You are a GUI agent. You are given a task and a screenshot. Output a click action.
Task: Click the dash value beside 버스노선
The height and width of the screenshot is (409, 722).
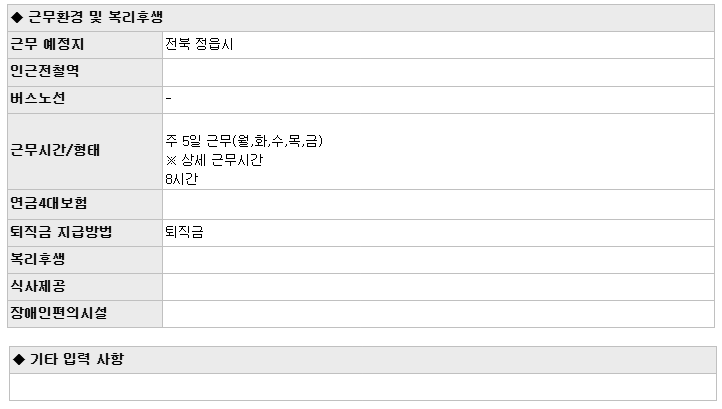point(169,98)
